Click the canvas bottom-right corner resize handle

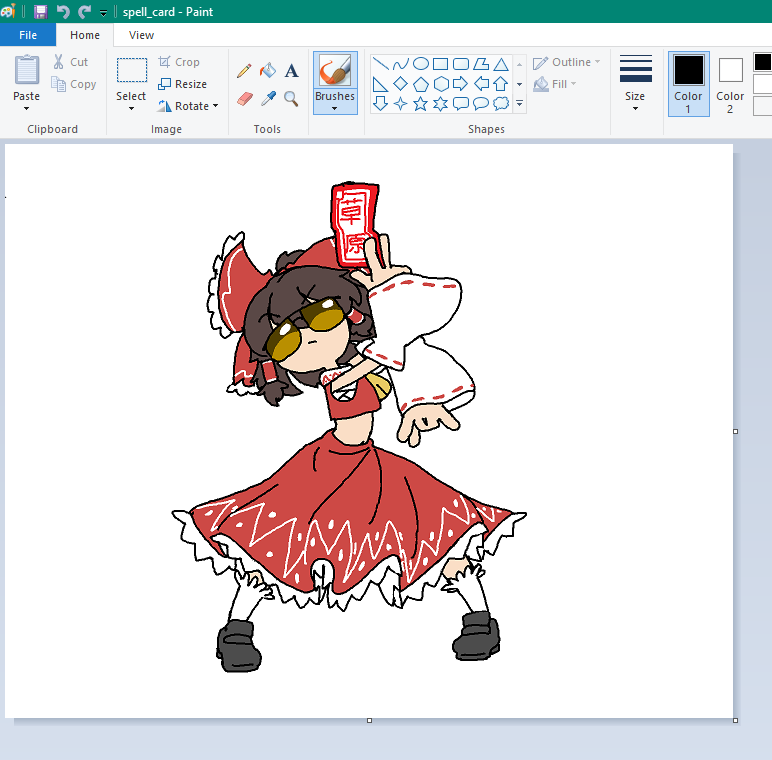point(736,721)
